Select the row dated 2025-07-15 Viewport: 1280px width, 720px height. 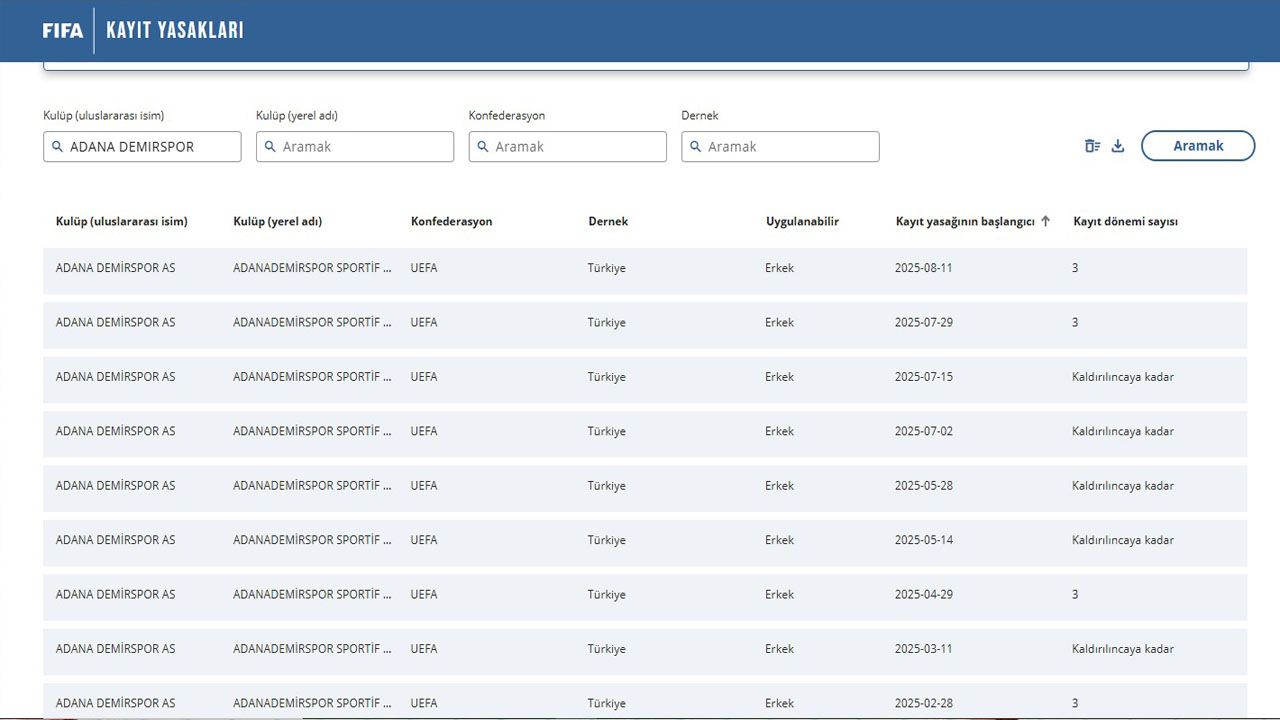point(645,377)
